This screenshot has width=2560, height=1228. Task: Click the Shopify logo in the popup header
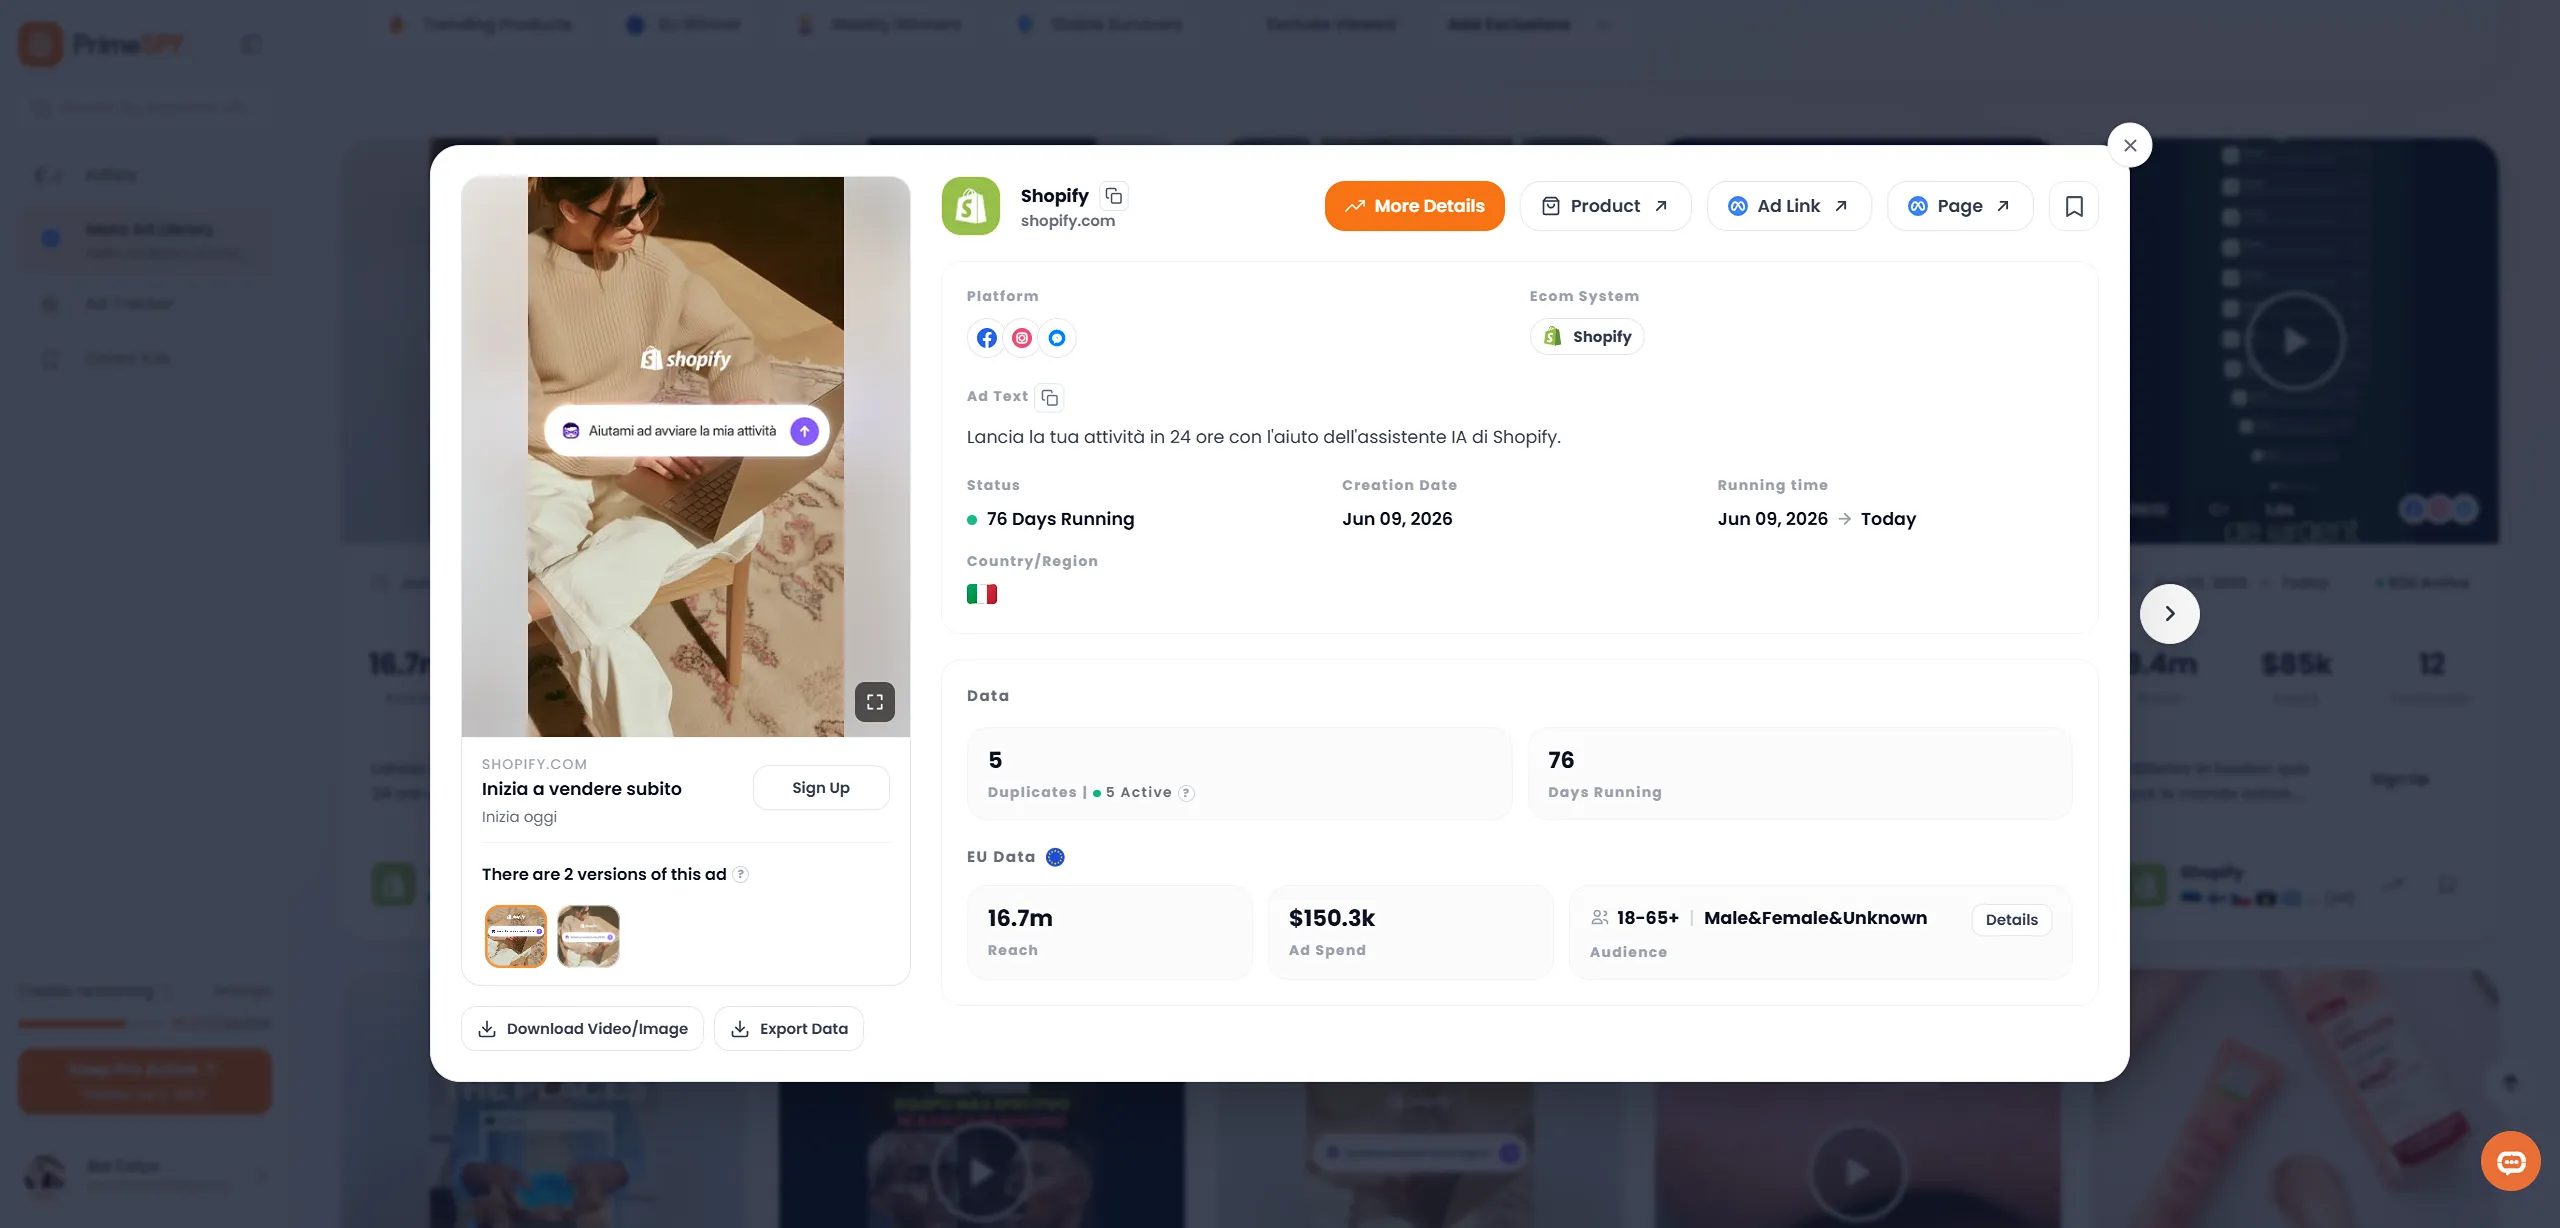click(970, 206)
